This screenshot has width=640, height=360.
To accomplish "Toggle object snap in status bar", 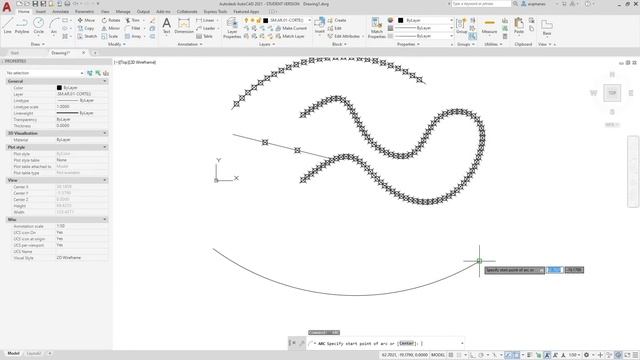I will 517,355.
